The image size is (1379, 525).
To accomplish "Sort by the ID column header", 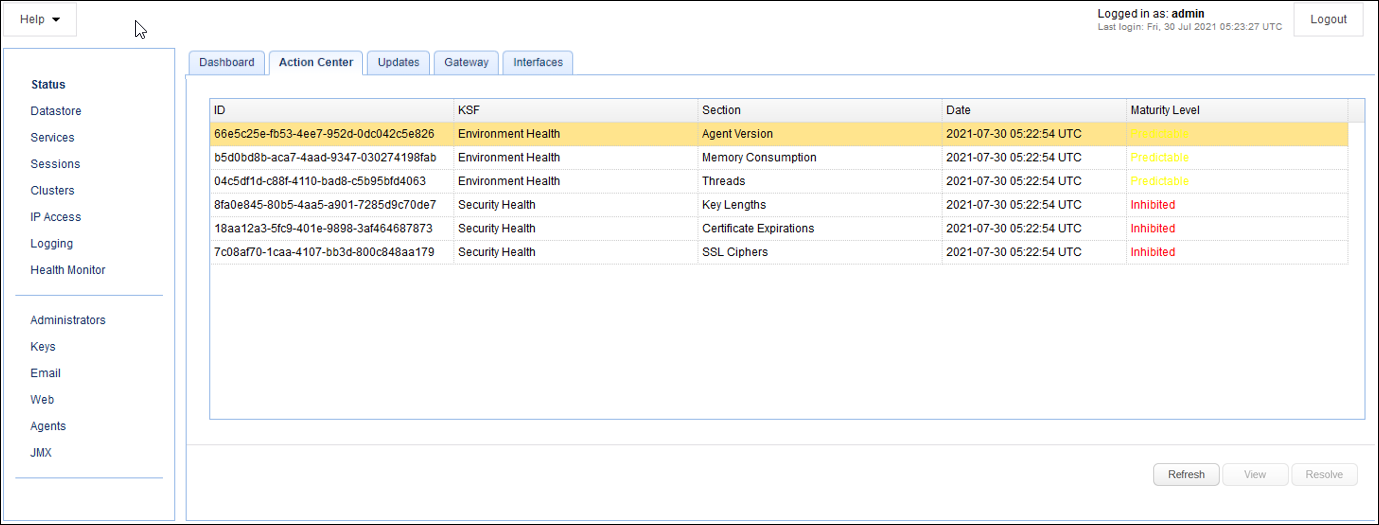I will pyautogui.click(x=331, y=110).
